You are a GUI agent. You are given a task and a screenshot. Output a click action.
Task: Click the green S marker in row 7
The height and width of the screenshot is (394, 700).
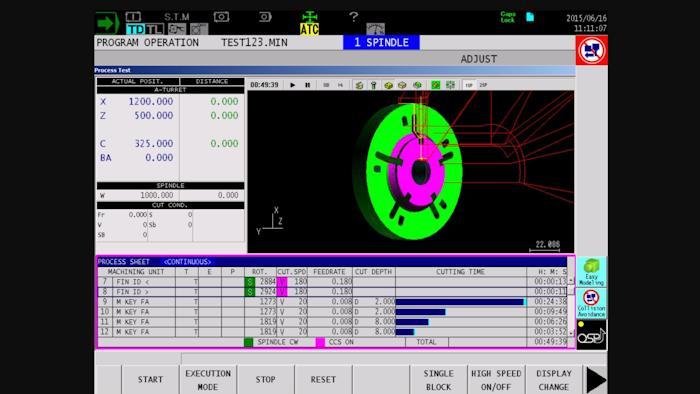[250, 282]
